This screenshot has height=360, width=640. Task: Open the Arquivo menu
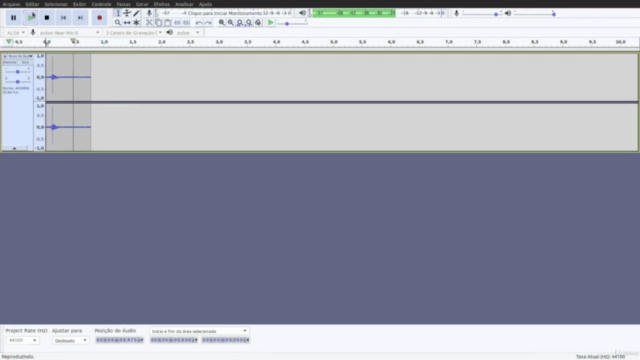pyautogui.click(x=11, y=4)
